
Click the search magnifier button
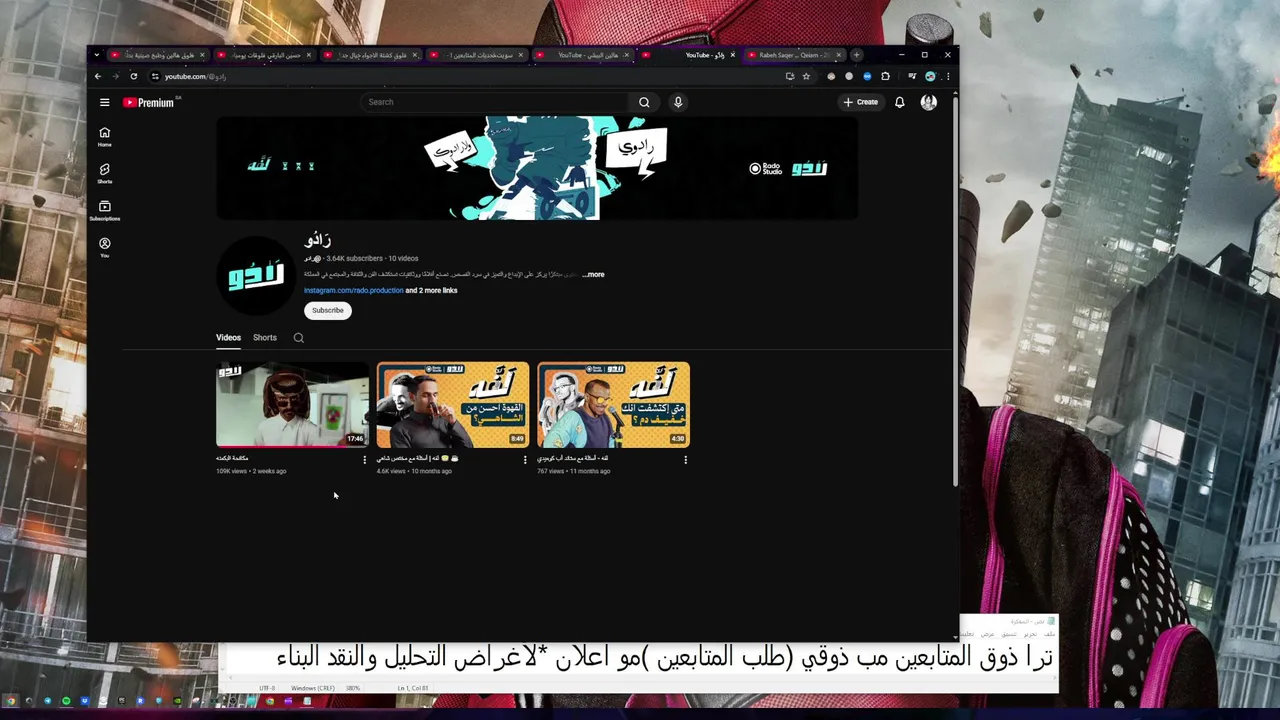click(x=644, y=102)
